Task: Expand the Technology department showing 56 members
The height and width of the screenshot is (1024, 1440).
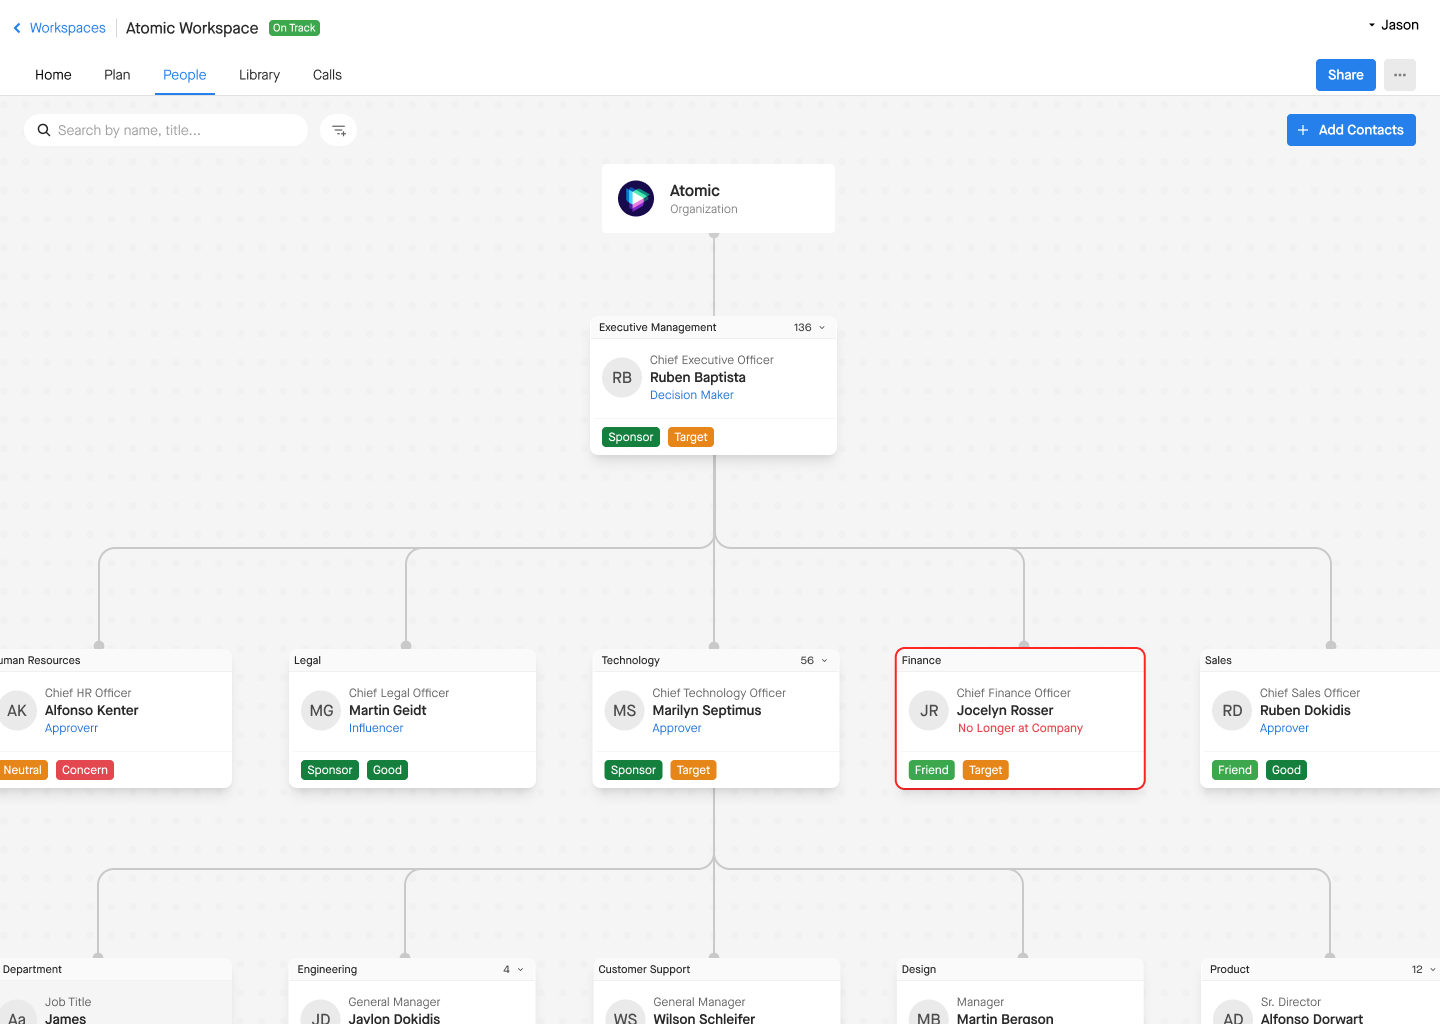Action: coord(822,660)
